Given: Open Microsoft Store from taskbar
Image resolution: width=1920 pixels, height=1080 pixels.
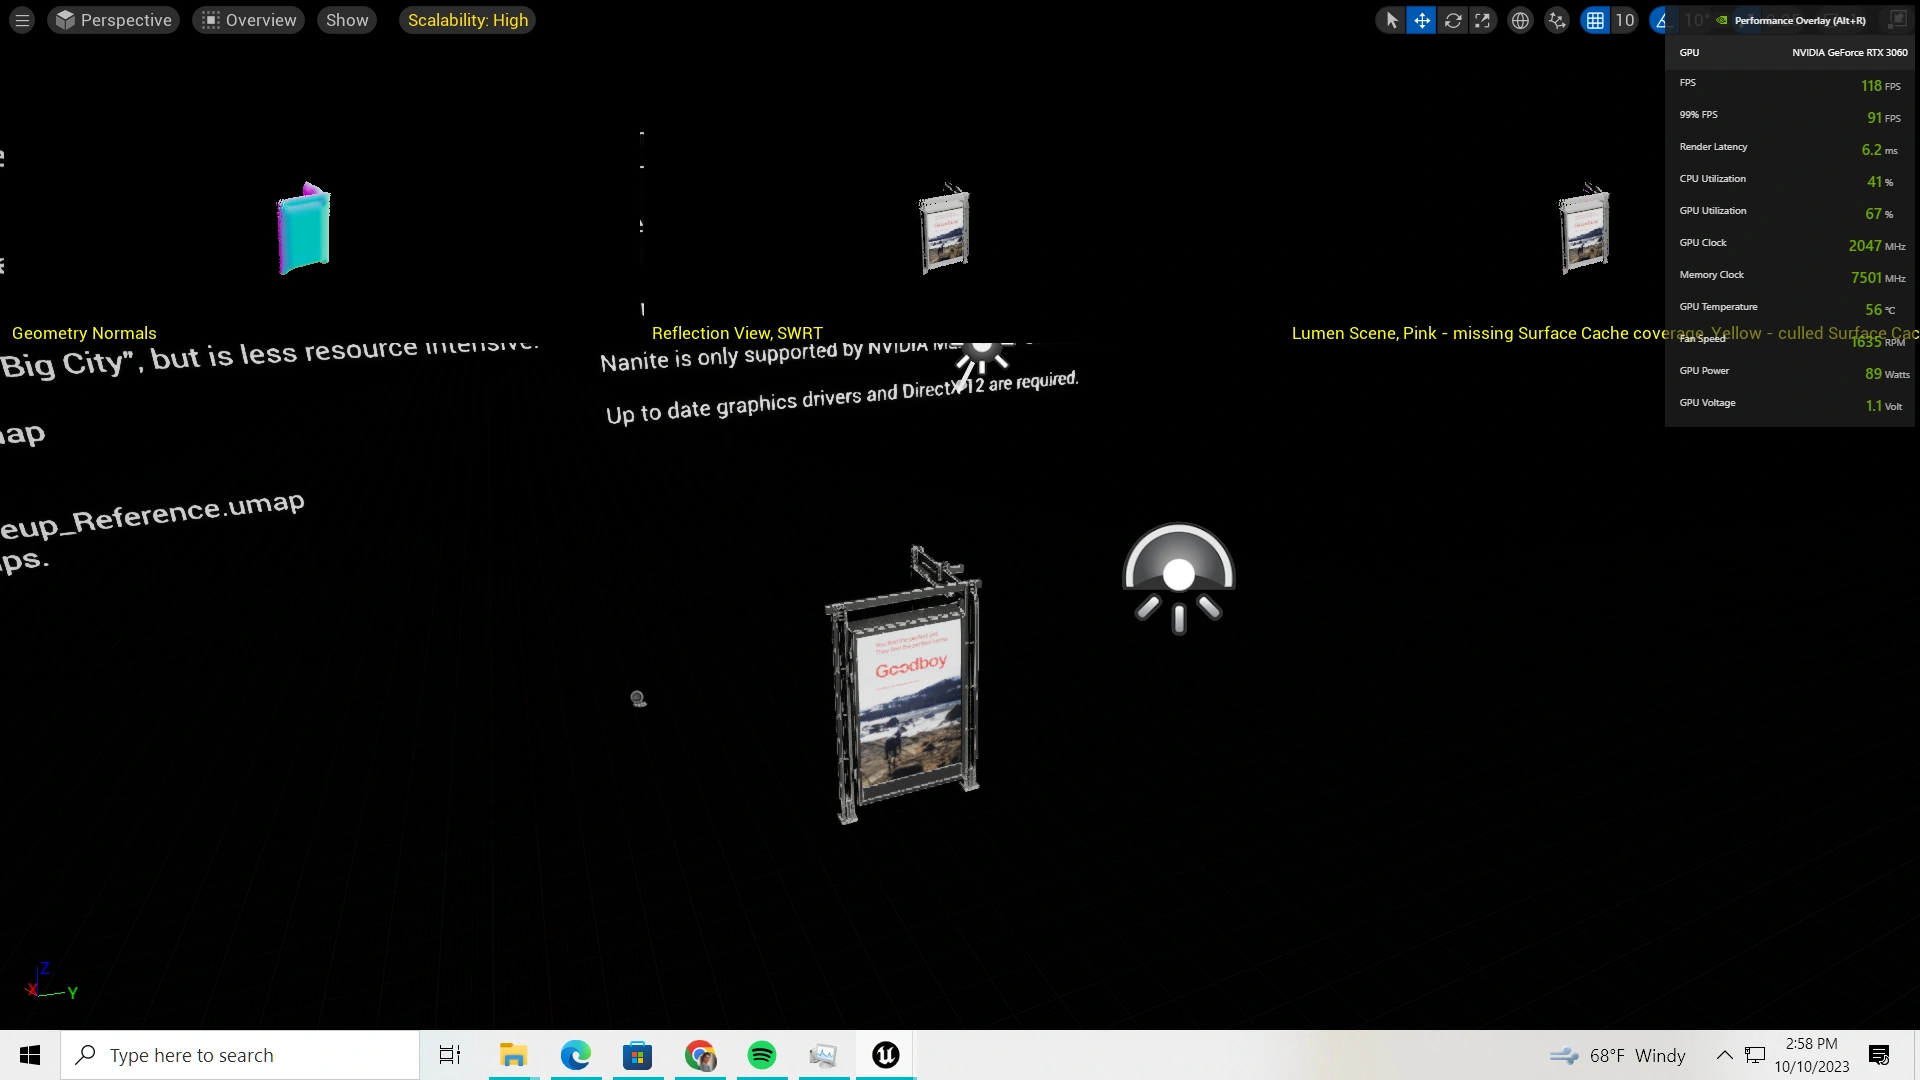Looking at the screenshot, I should pos(638,1055).
